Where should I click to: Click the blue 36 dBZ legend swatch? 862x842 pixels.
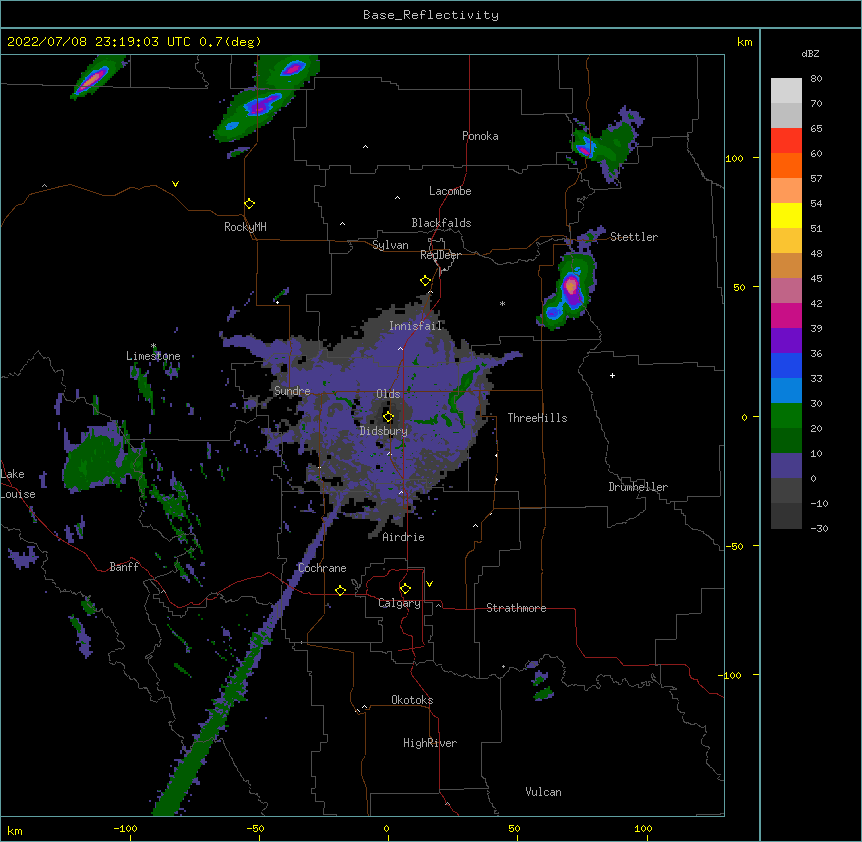pos(786,365)
